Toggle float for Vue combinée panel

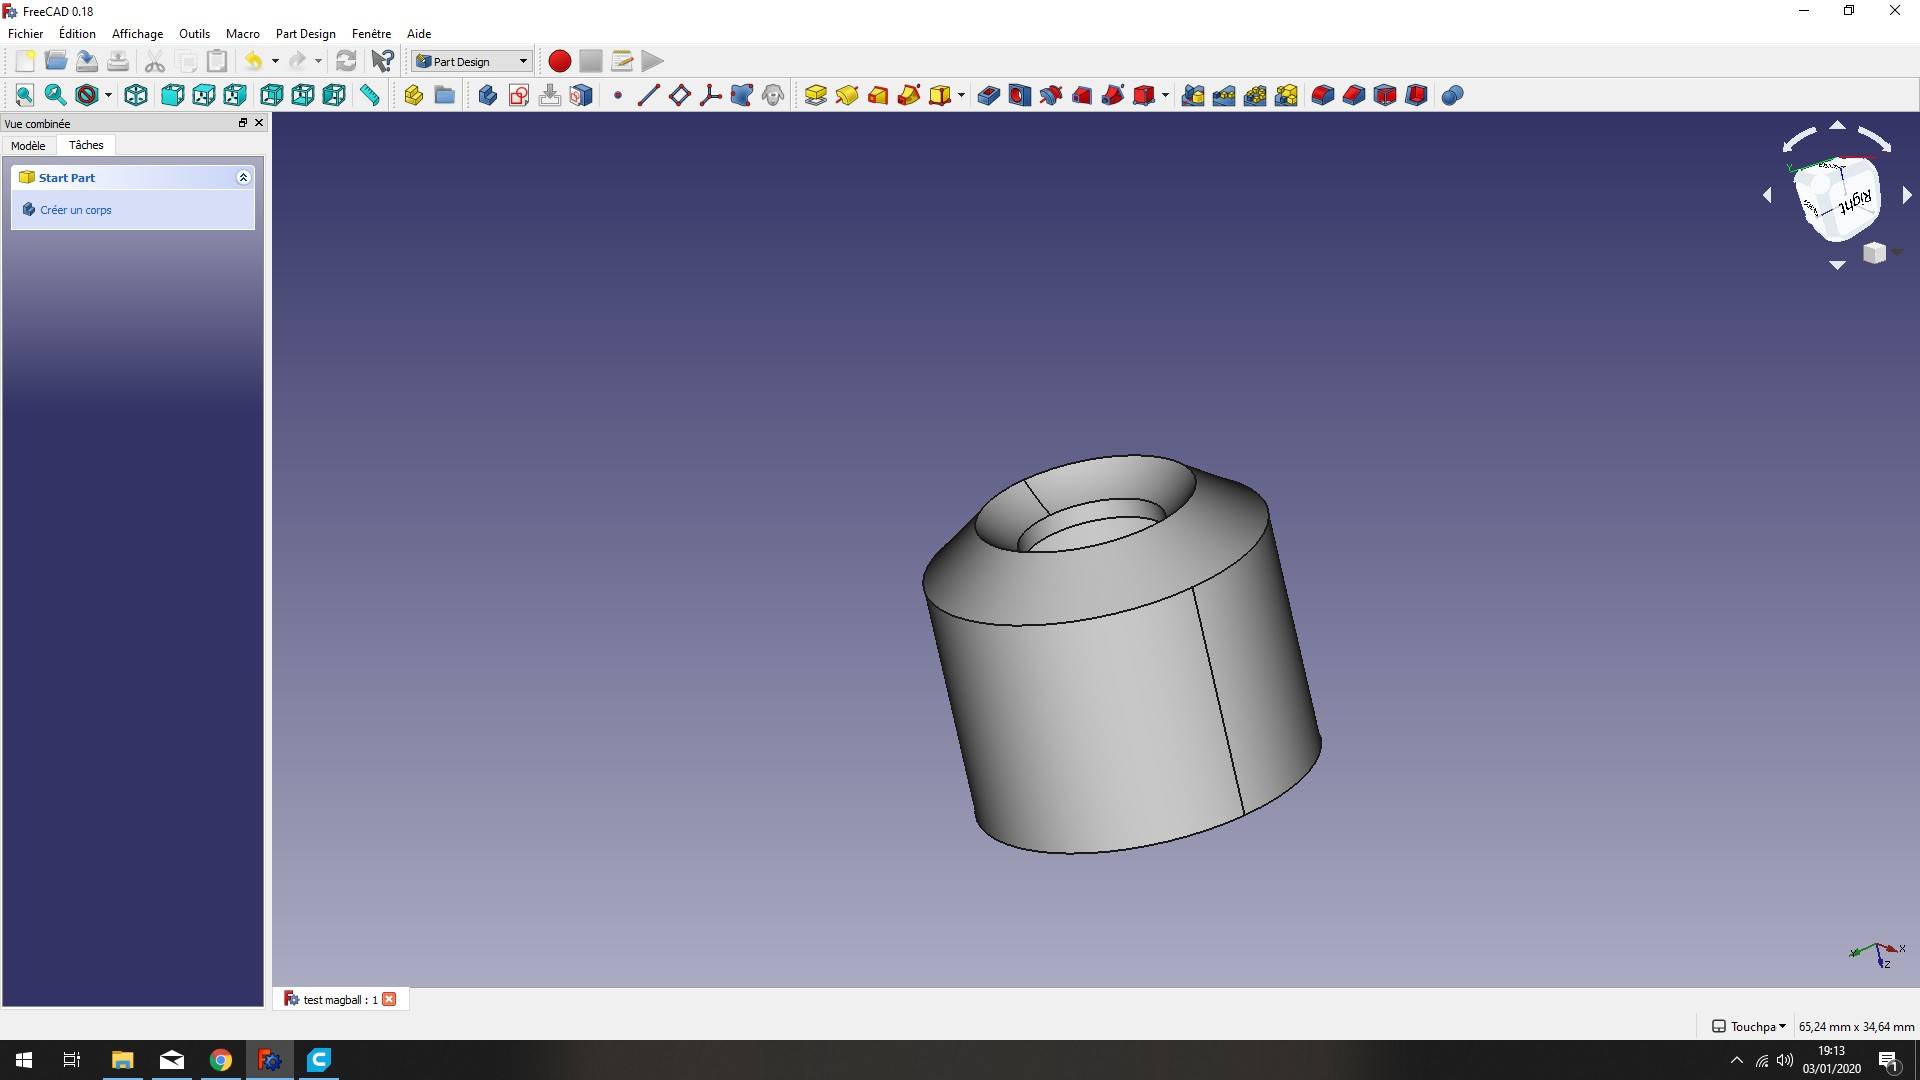pos(242,123)
